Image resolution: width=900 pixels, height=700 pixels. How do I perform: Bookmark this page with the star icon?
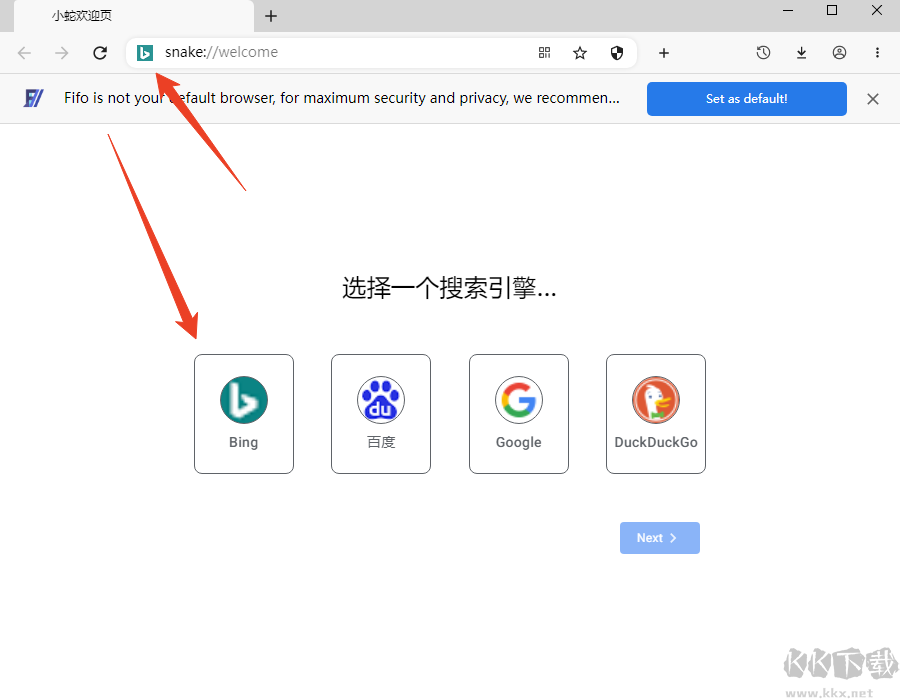coord(580,53)
